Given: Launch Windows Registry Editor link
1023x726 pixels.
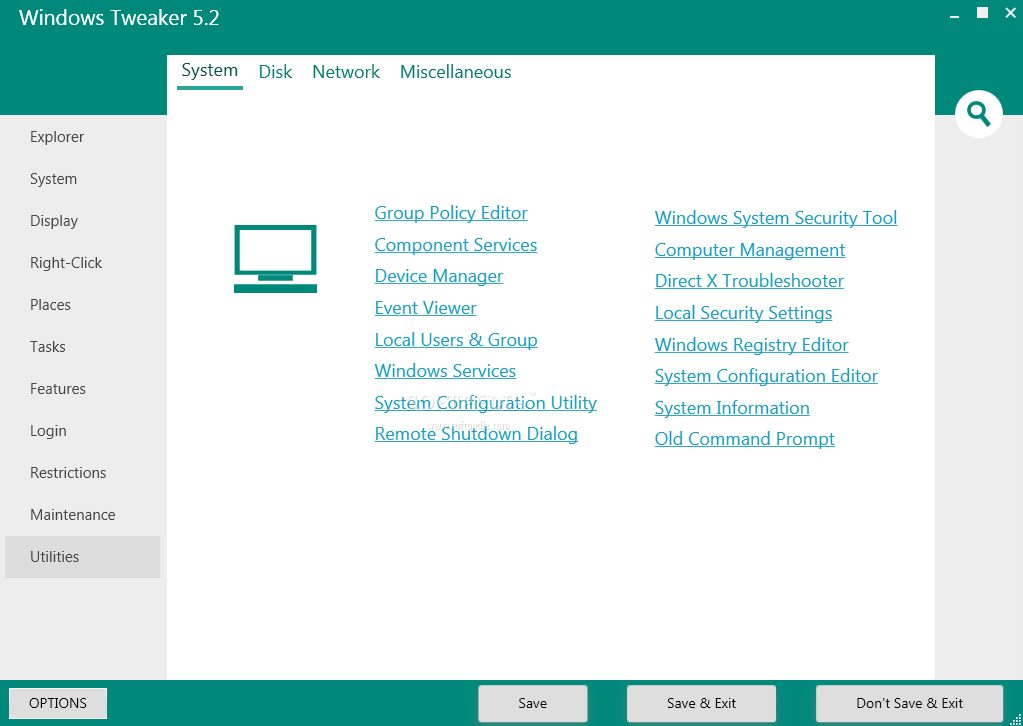Looking at the screenshot, I should pyautogui.click(x=752, y=345).
